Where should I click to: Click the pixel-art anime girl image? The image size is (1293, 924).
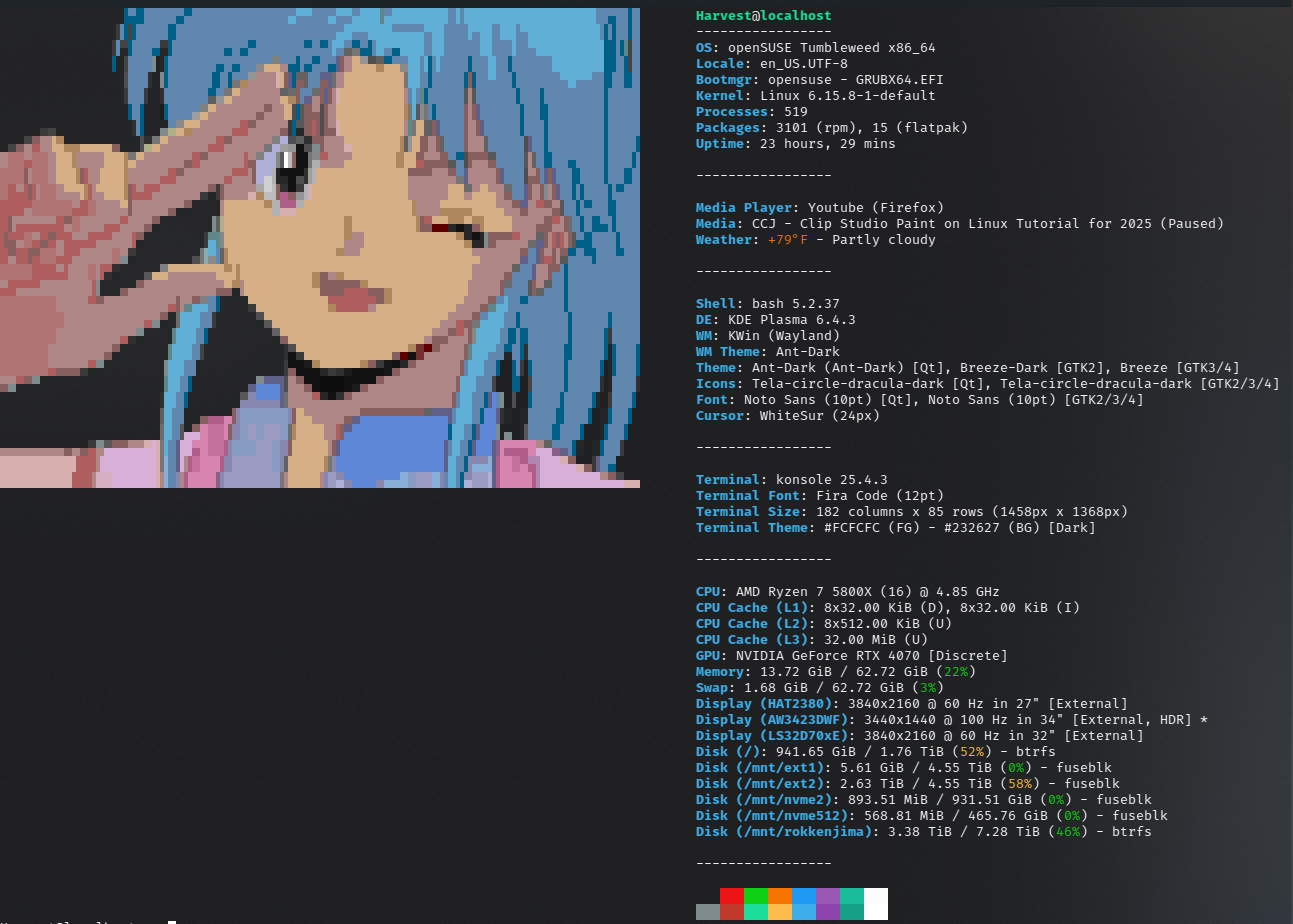tap(320, 248)
